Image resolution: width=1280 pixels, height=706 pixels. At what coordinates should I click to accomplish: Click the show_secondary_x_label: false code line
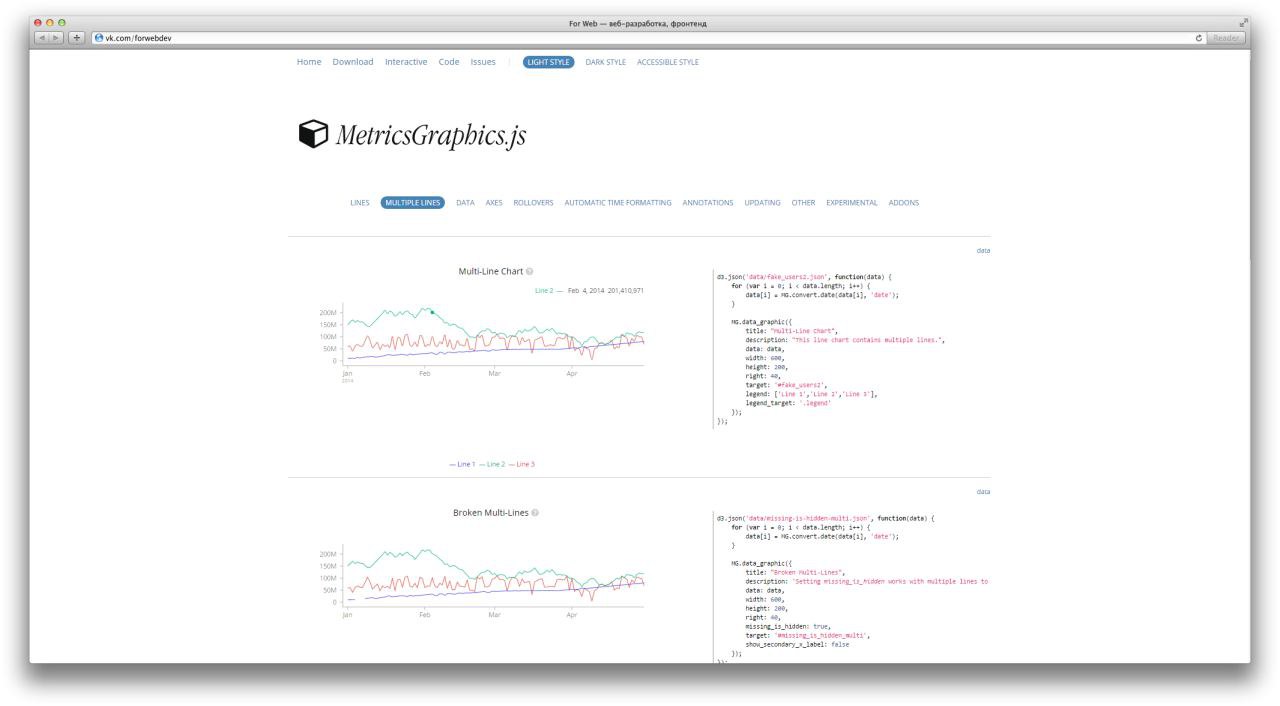point(797,644)
